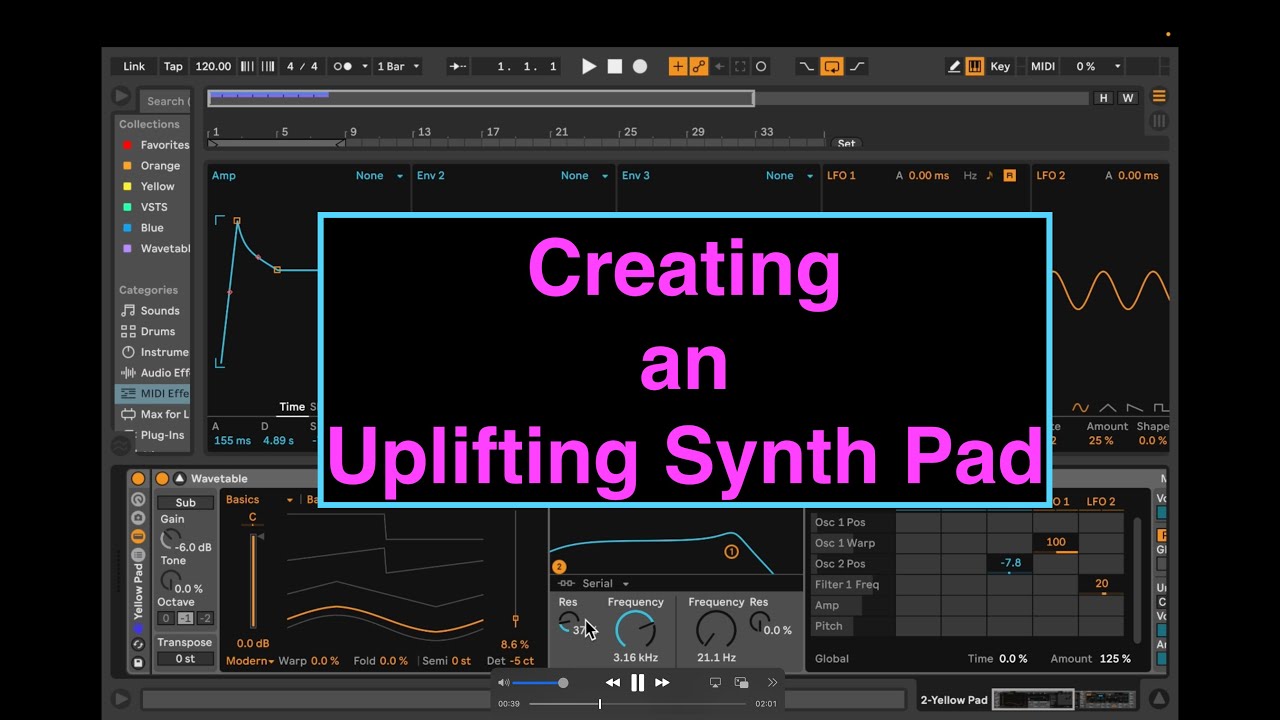Start playback with the transport Play button

pyautogui.click(x=589, y=66)
